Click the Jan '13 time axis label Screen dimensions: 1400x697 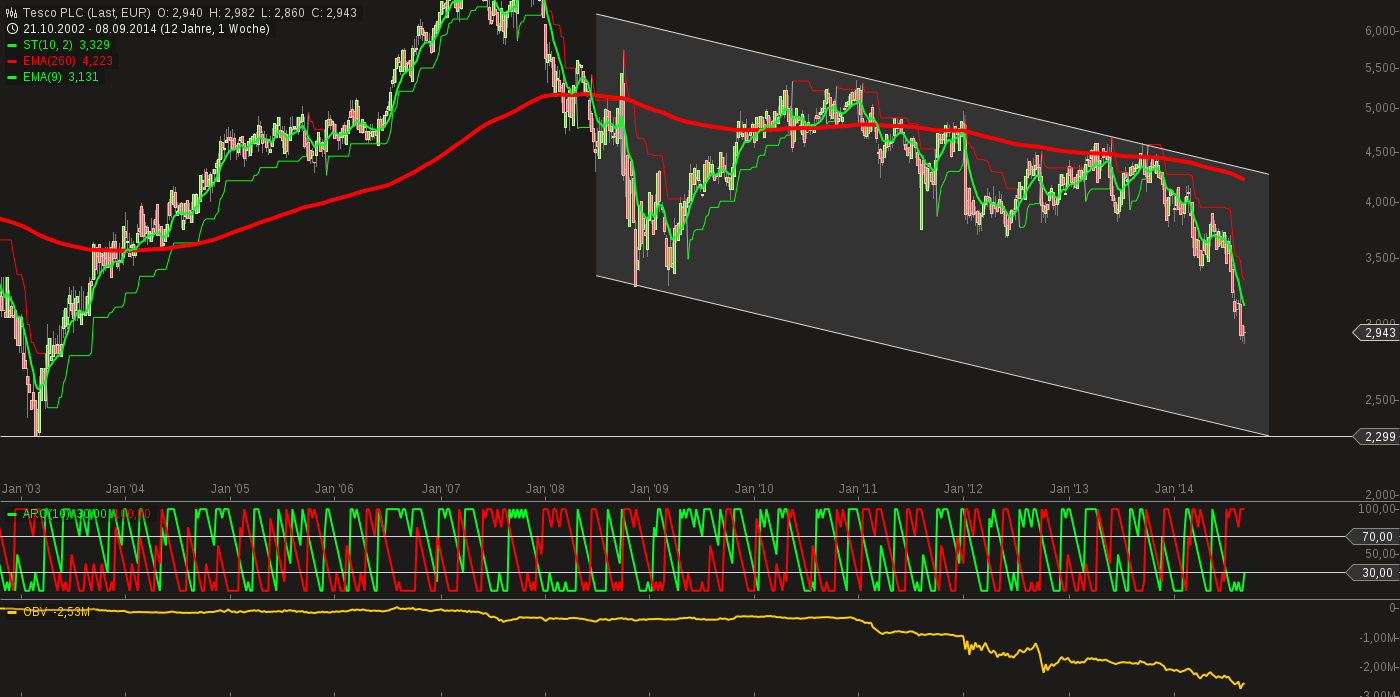1069,489
